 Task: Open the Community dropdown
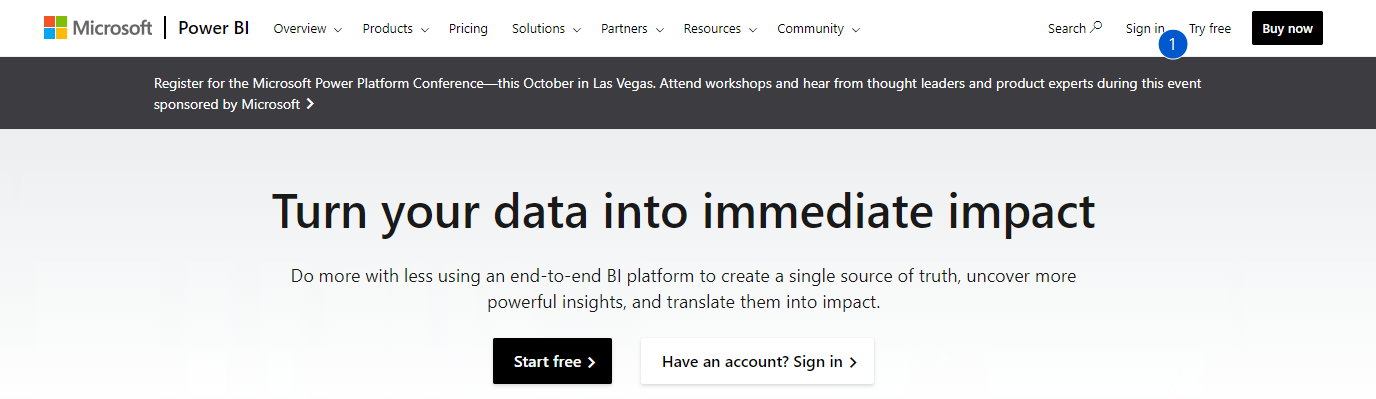818,28
